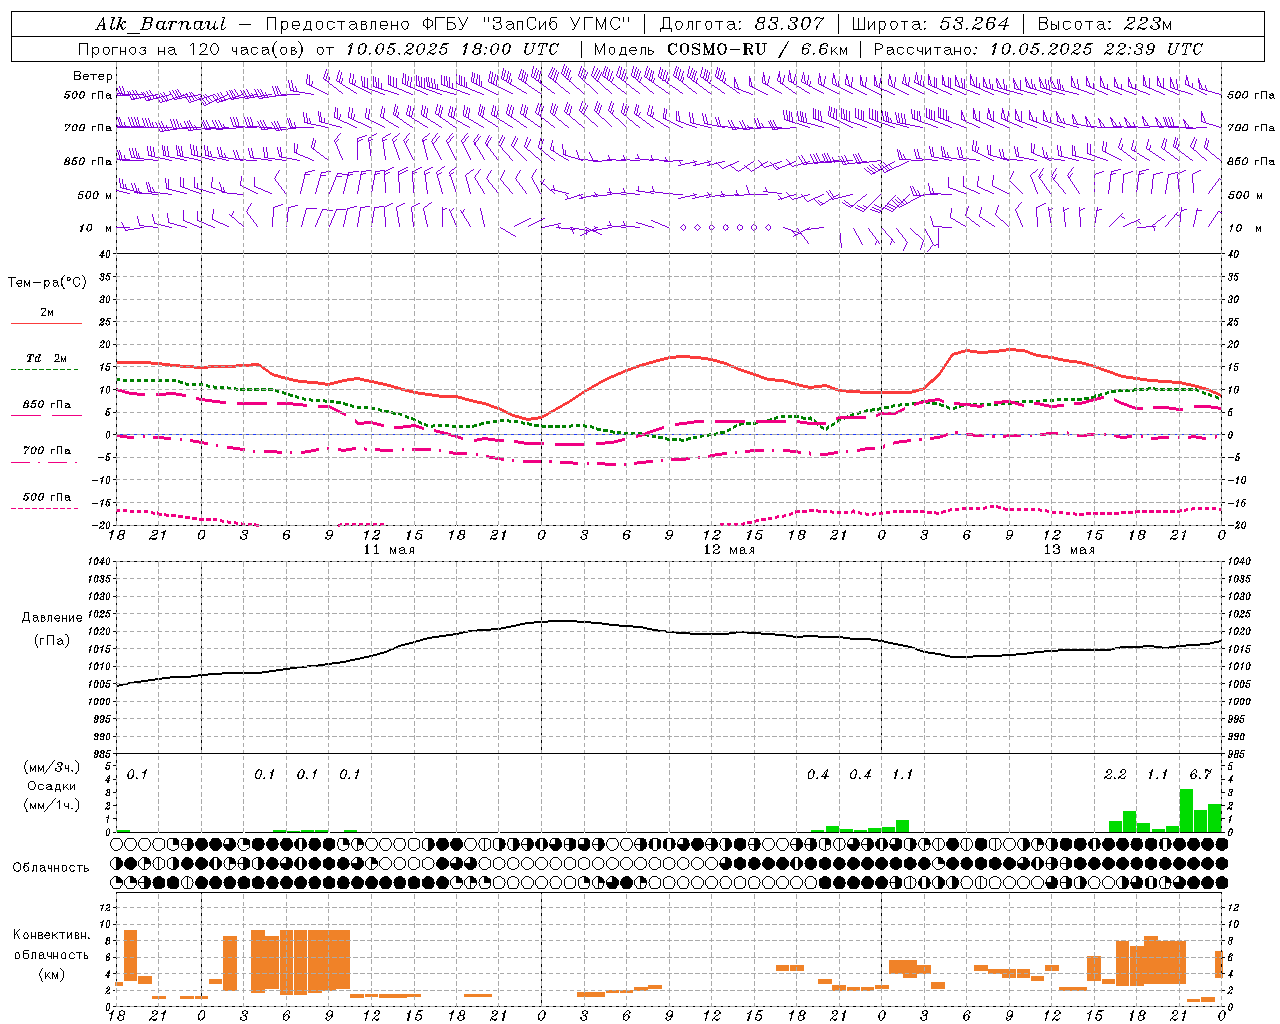The height and width of the screenshot is (1024, 1280).
Task: Click the model name COSMO-RU / 6.6км
Action: pos(758,49)
